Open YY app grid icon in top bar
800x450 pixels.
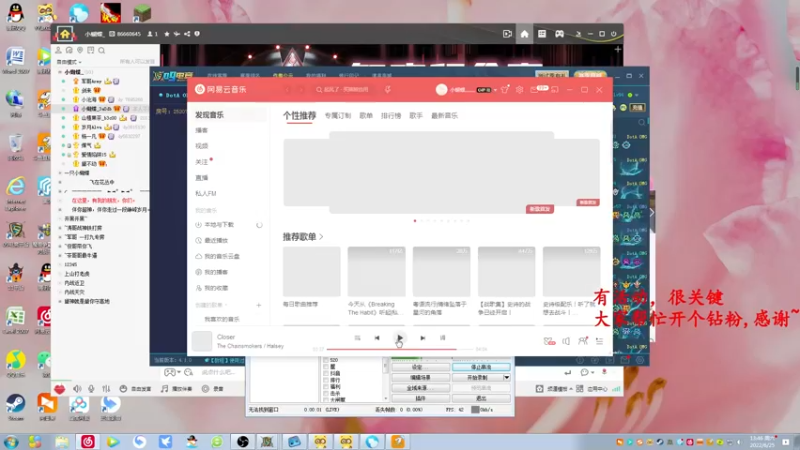[x=542, y=34]
